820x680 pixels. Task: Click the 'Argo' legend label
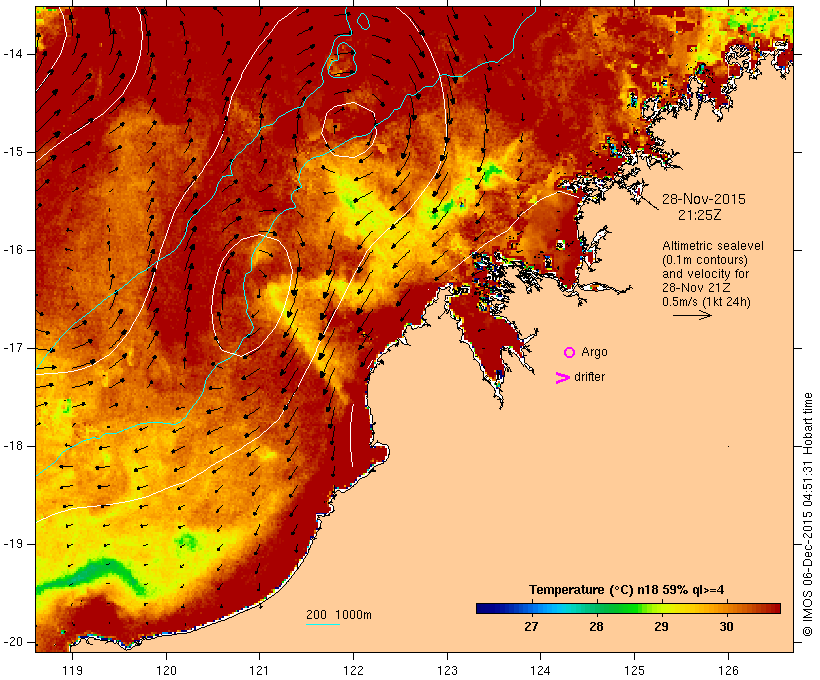point(595,352)
